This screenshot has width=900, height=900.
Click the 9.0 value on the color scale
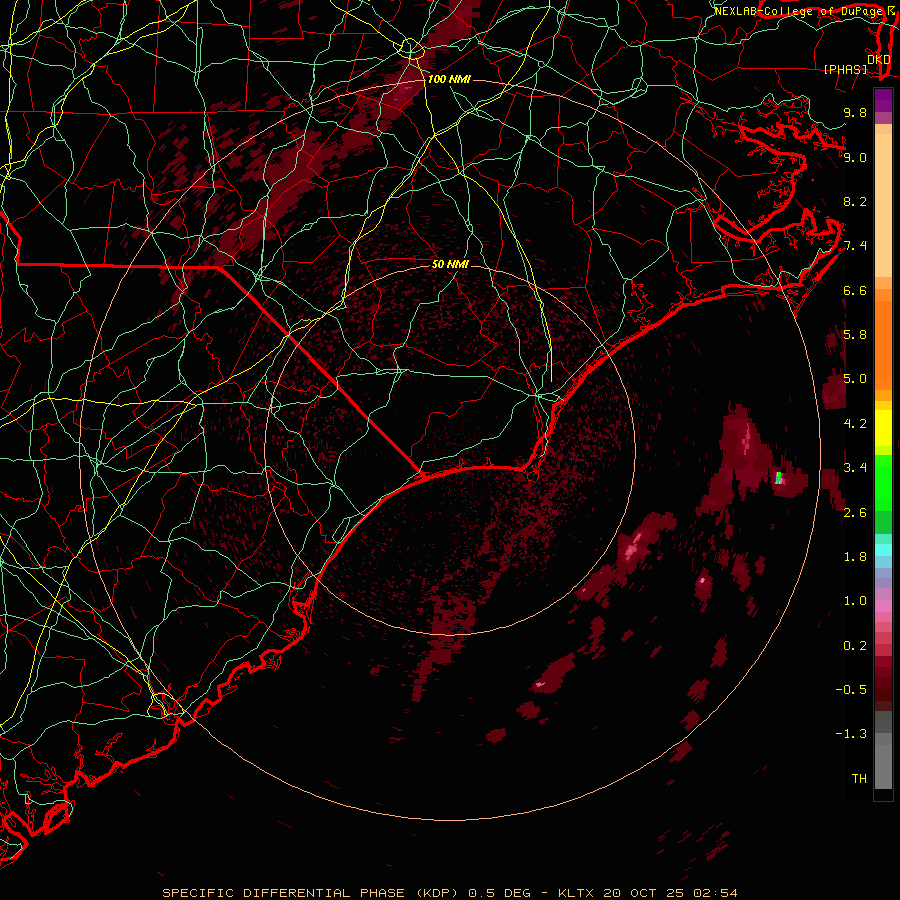click(x=855, y=157)
